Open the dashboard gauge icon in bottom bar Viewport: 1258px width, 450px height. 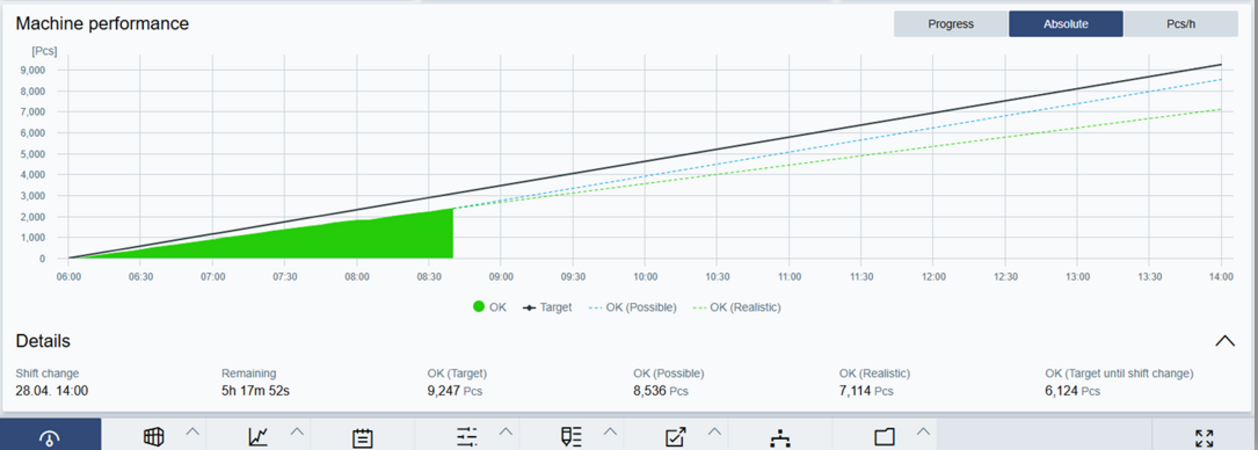click(x=50, y=437)
